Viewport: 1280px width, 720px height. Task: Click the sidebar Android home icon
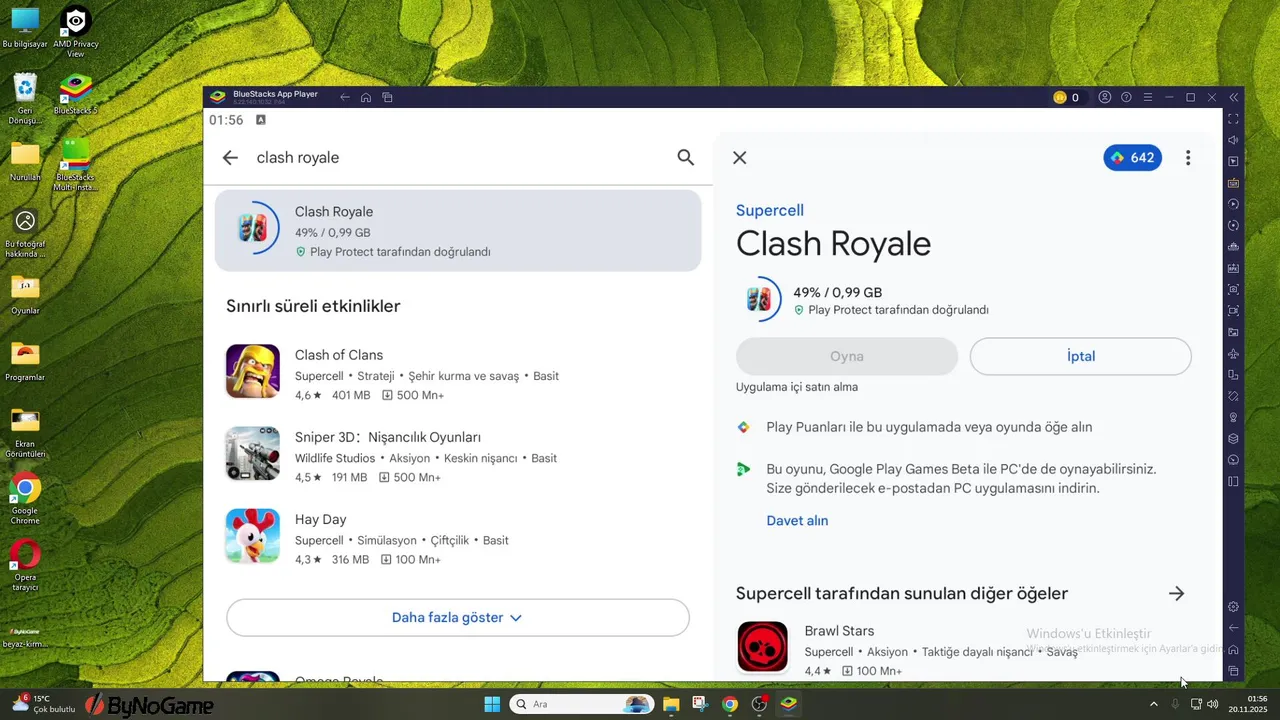point(1233,649)
